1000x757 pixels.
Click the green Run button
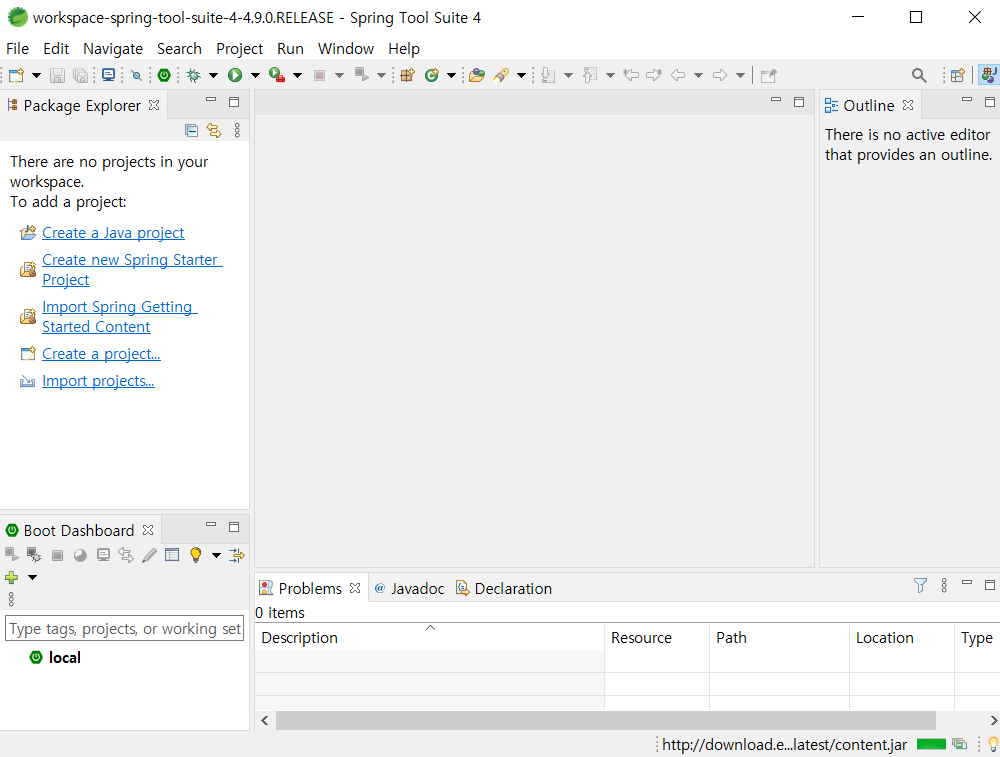coord(235,75)
